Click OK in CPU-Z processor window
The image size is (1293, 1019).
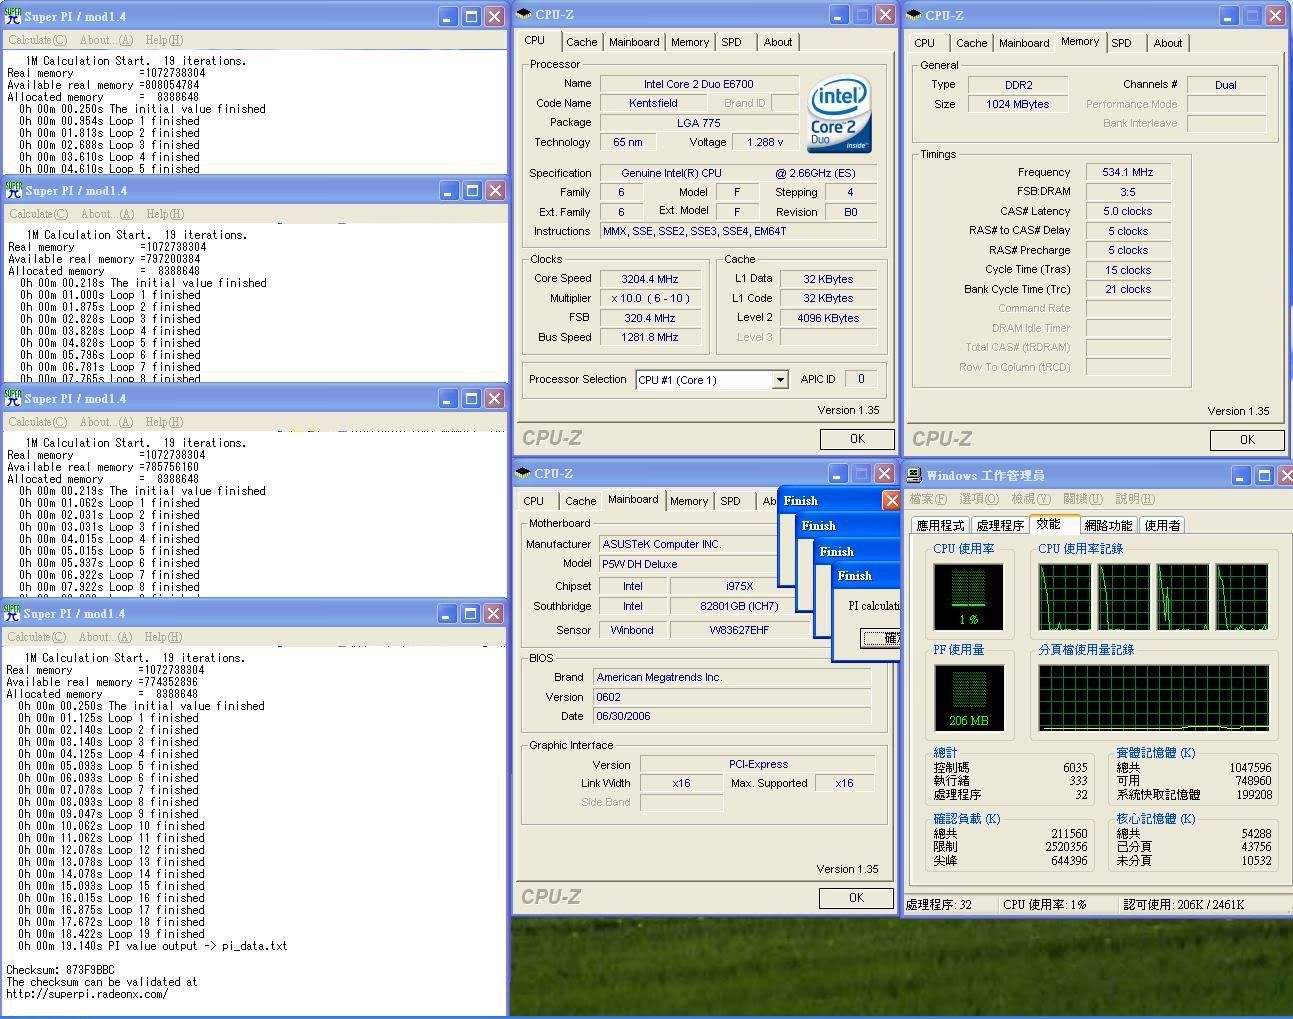coord(857,439)
